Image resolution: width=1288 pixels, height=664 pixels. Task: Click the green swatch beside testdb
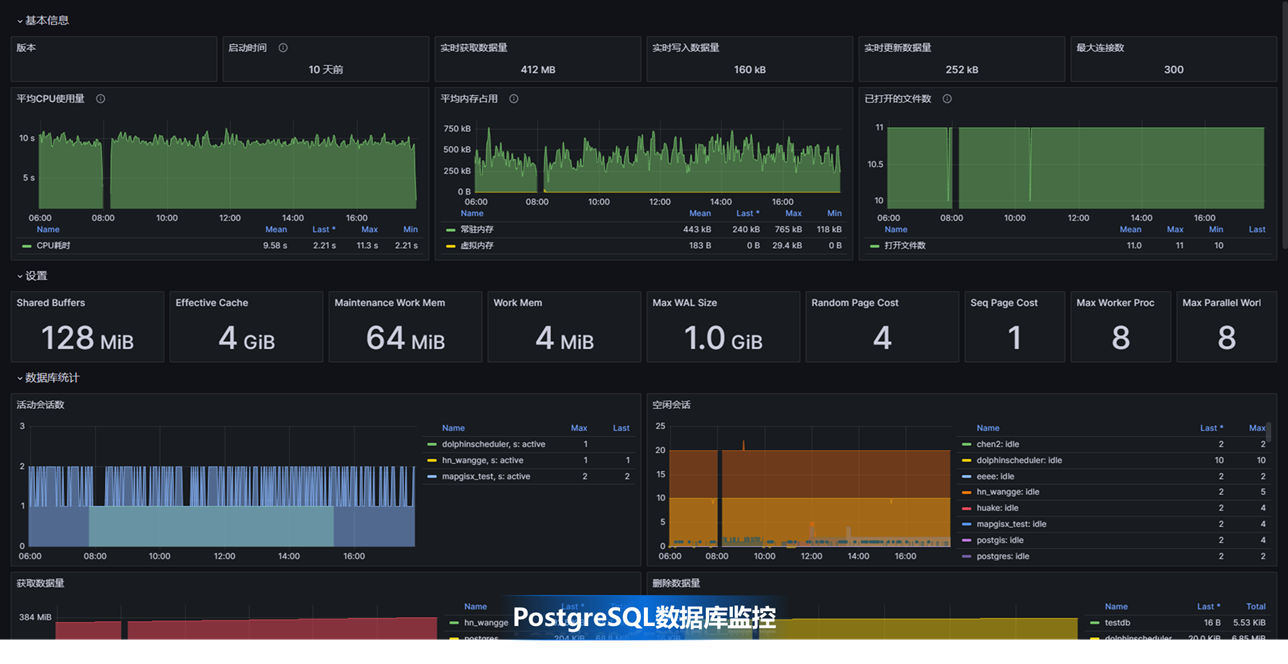1095,622
